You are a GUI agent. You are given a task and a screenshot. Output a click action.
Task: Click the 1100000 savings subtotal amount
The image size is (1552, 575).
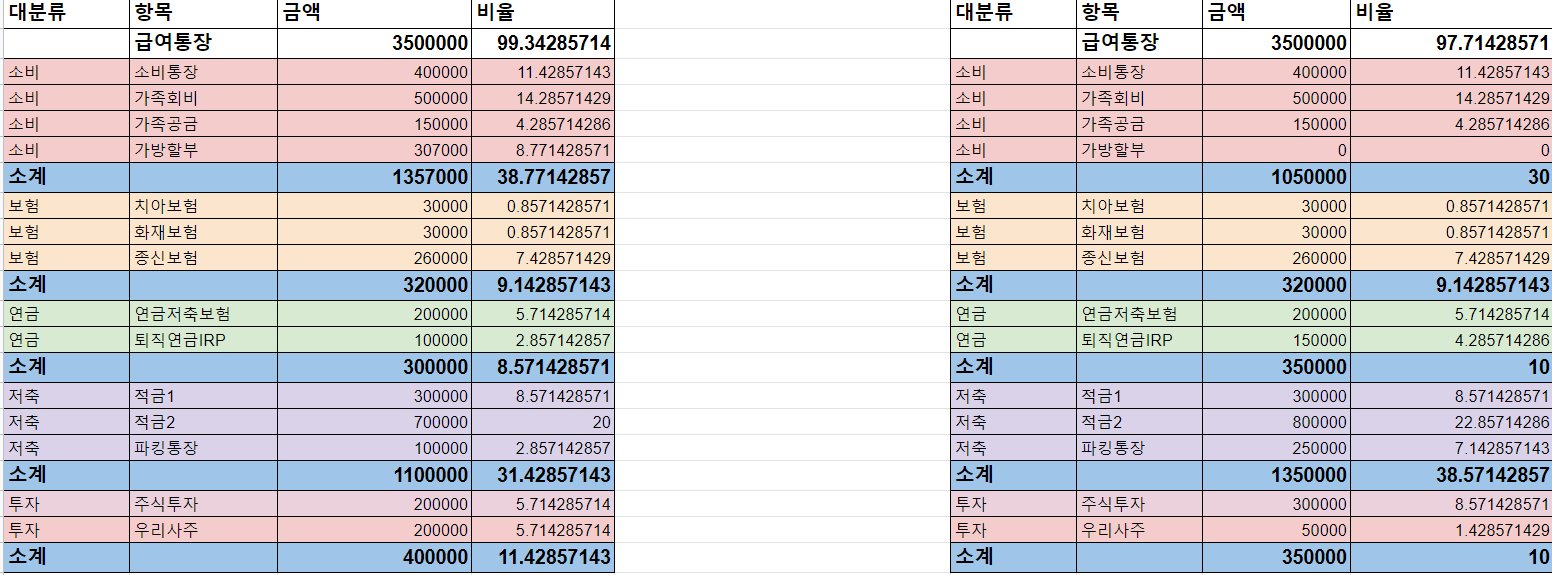pyautogui.click(x=374, y=475)
